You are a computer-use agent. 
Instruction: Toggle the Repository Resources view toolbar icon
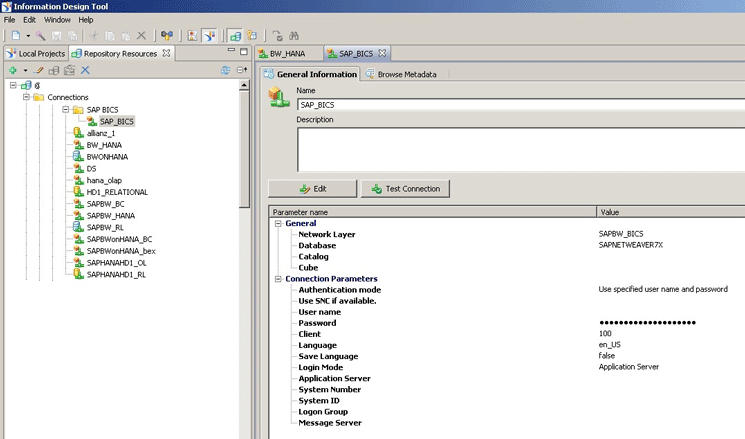(x=235, y=36)
